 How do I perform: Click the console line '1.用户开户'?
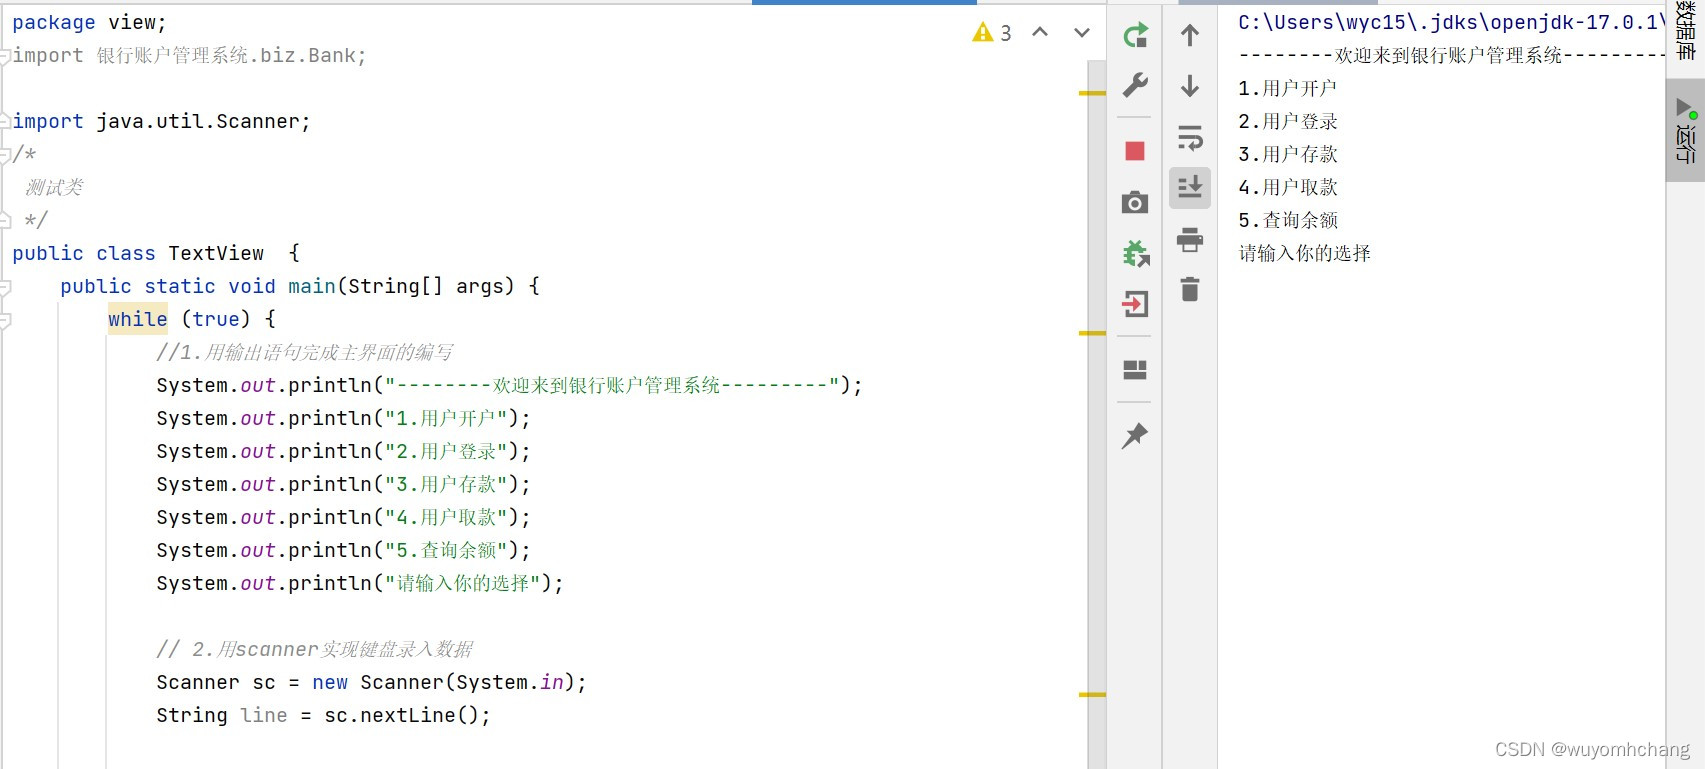click(1287, 88)
